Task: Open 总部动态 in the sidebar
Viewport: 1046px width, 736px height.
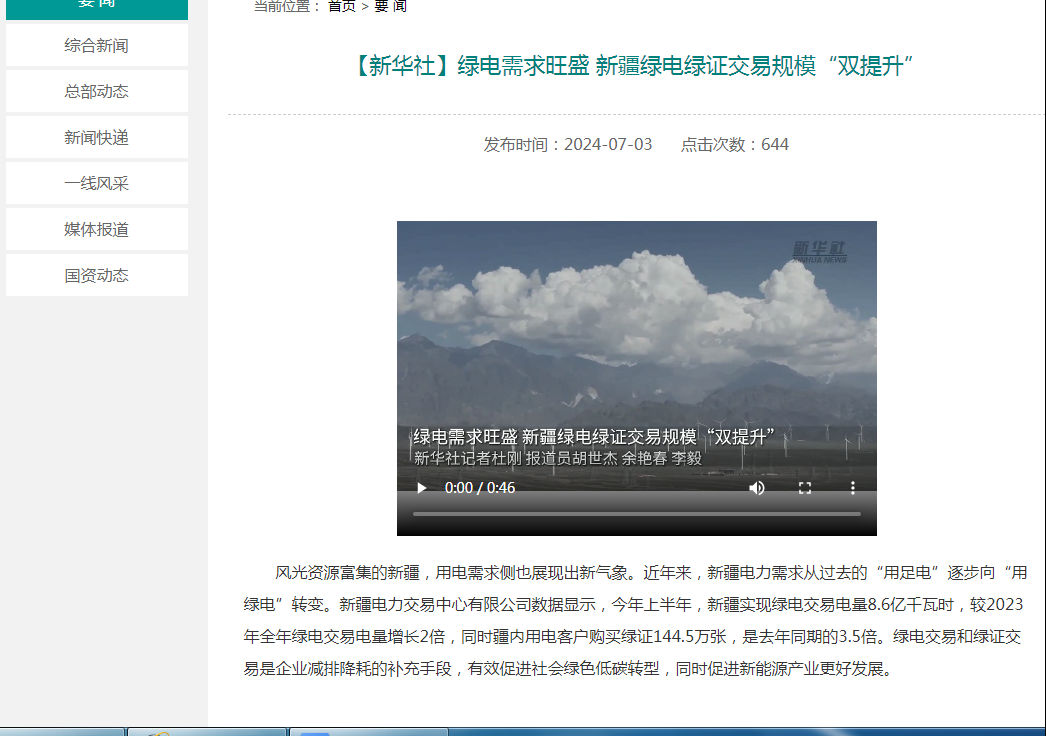Action: [x=97, y=91]
